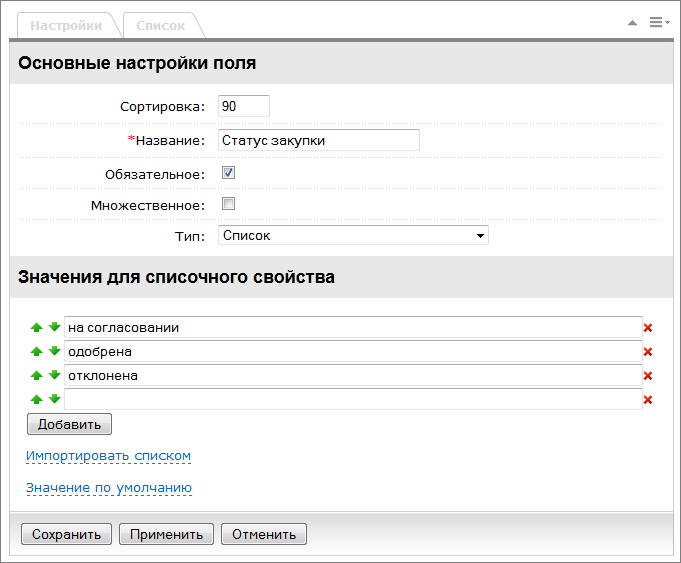Delete the empty last list row
681x563 pixels.
(648, 400)
